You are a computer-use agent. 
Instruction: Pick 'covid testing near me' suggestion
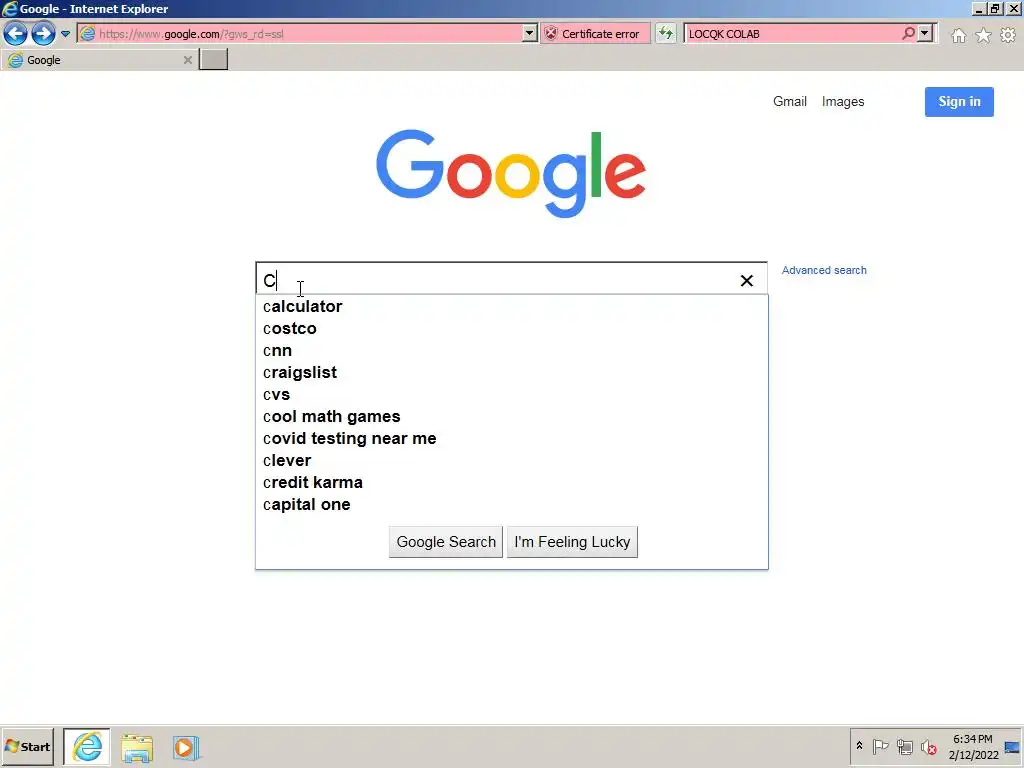coord(511,438)
